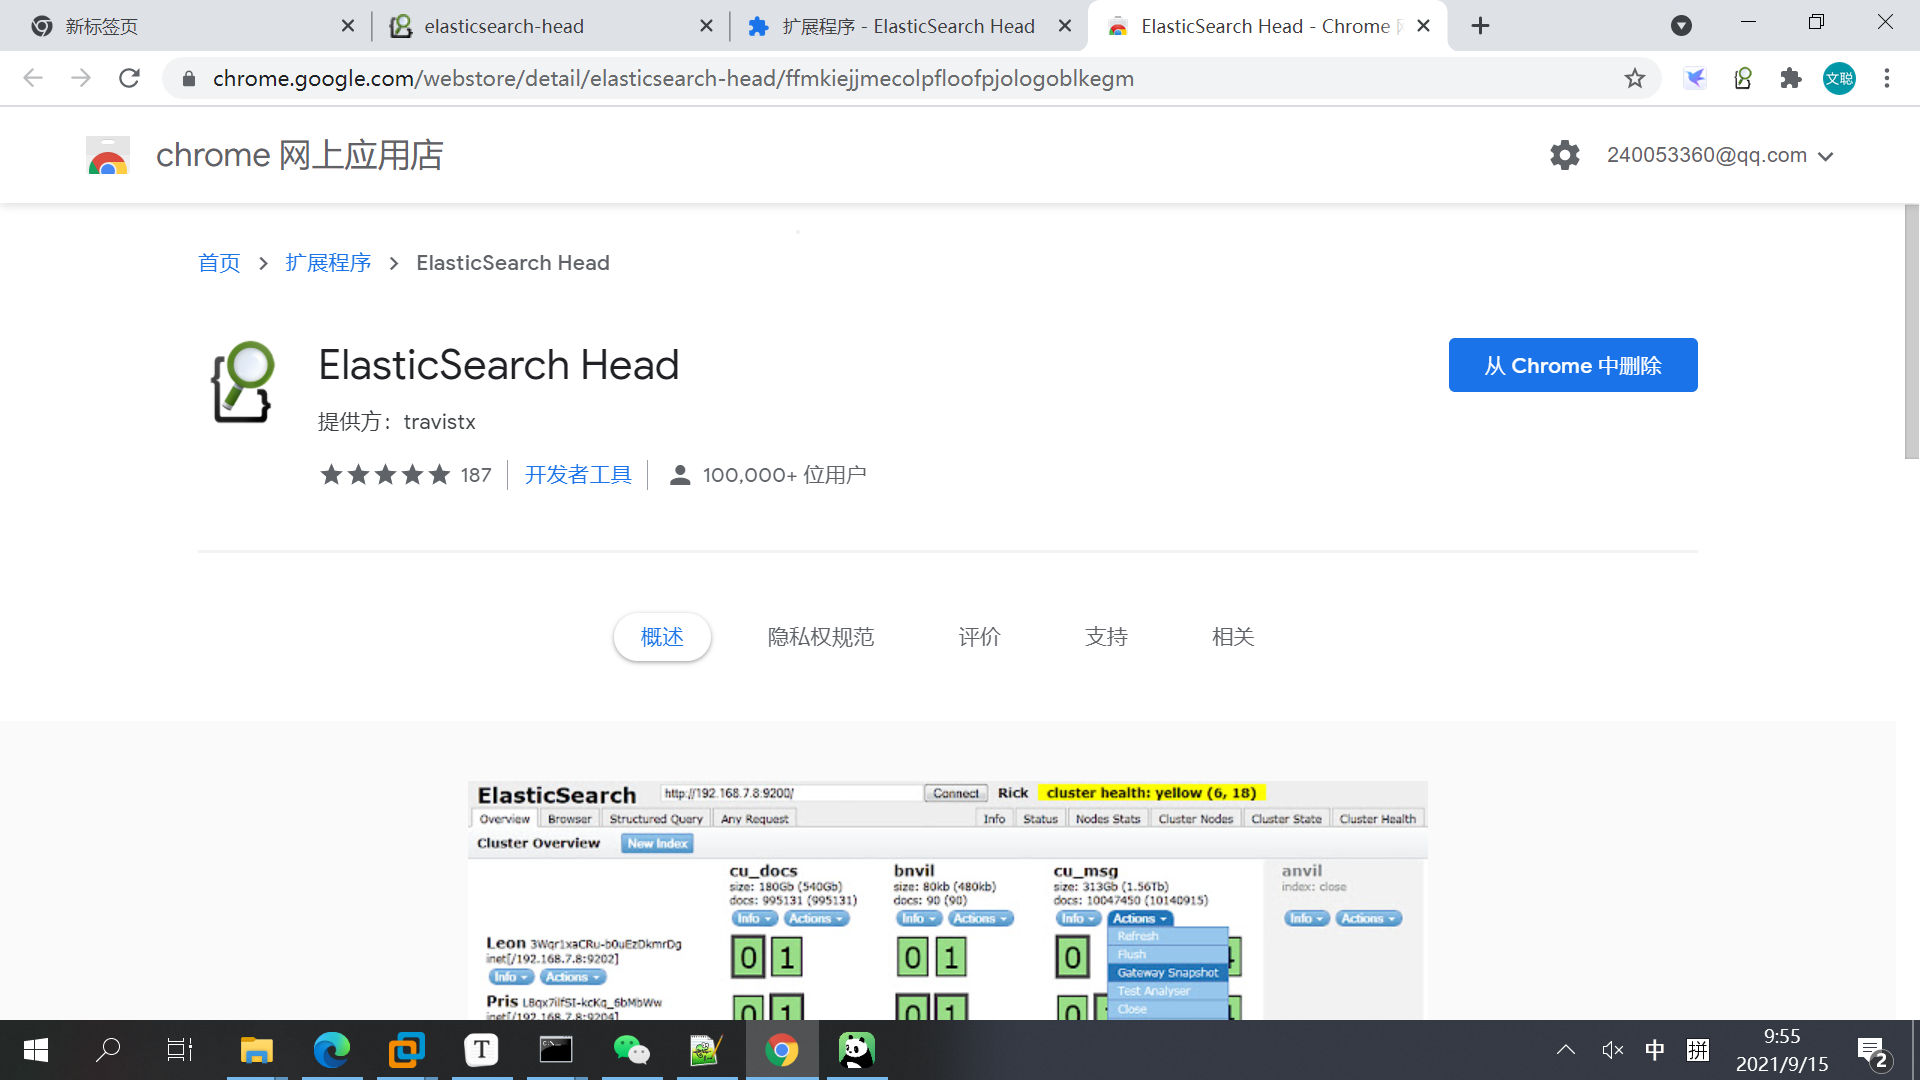Open Chrome's three-dot menu
This screenshot has height=1080, width=1920.
click(x=1887, y=78)
